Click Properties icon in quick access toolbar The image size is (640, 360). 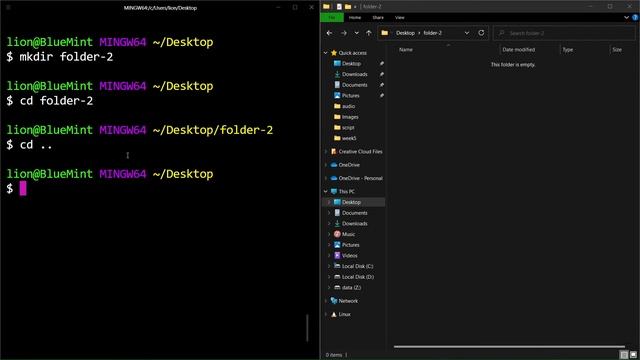click(339, 7)
